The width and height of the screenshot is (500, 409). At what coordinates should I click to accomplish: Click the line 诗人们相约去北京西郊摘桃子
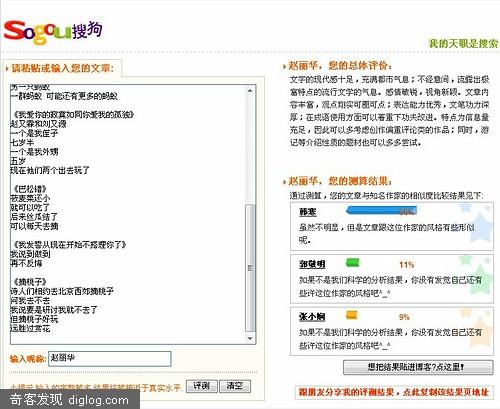[62, 291]
